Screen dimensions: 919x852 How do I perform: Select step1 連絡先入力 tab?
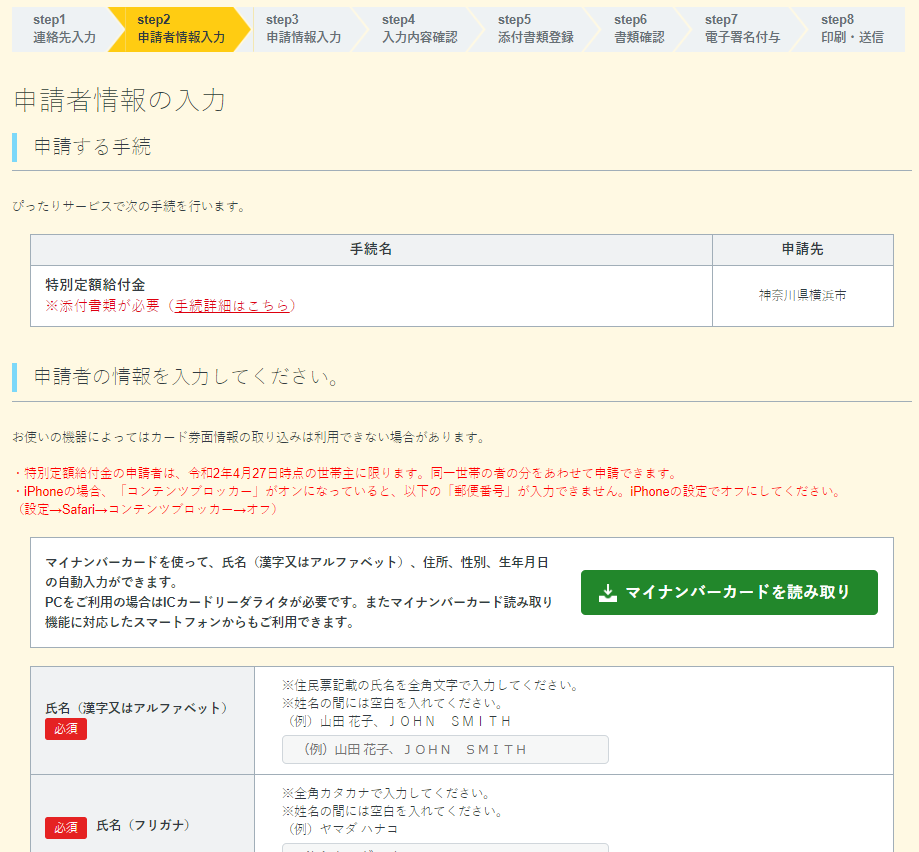[x=64, y=29]
